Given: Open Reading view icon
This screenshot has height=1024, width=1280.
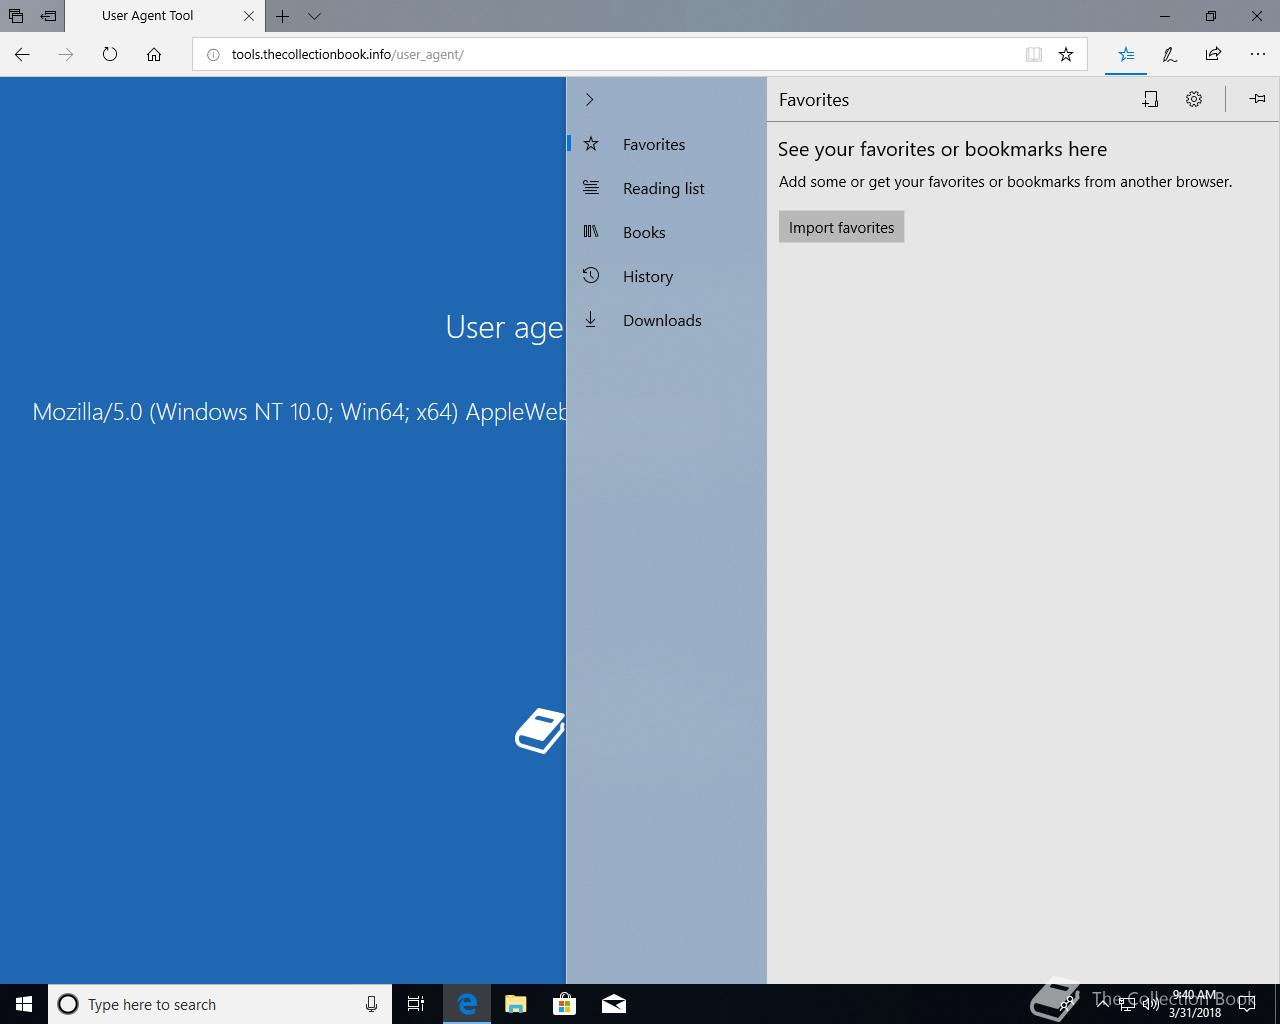Looking at the screenshot, I should [1034, 54].
